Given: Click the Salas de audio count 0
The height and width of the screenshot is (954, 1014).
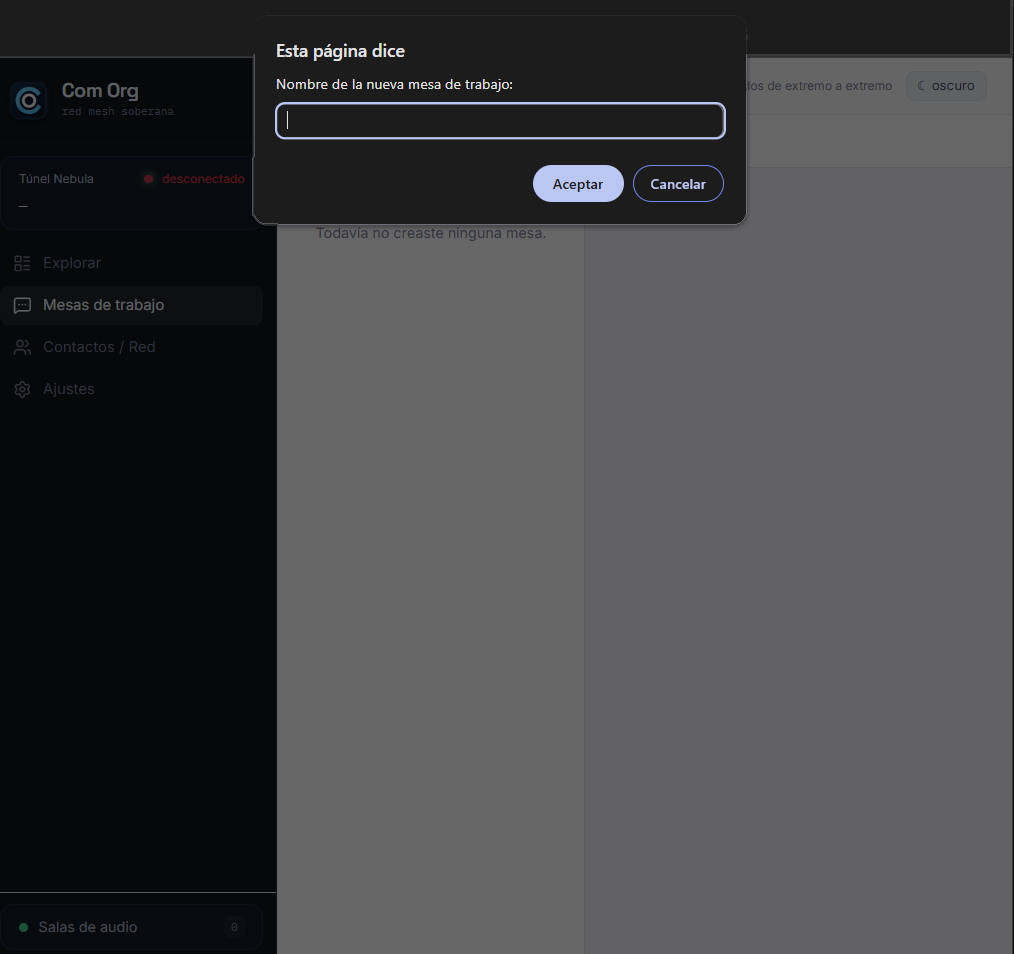Looking at the screenshot, I should tap(234, 927).
